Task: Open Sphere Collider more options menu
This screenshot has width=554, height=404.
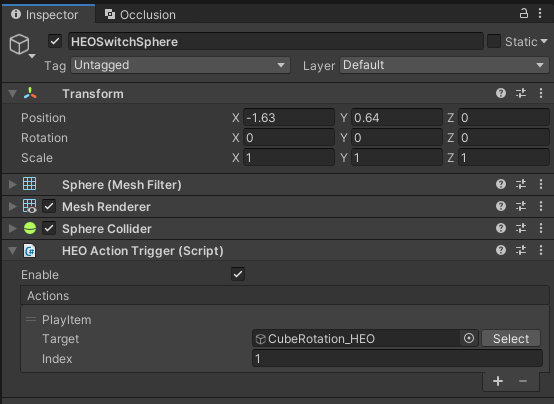Action: point(541,228)
